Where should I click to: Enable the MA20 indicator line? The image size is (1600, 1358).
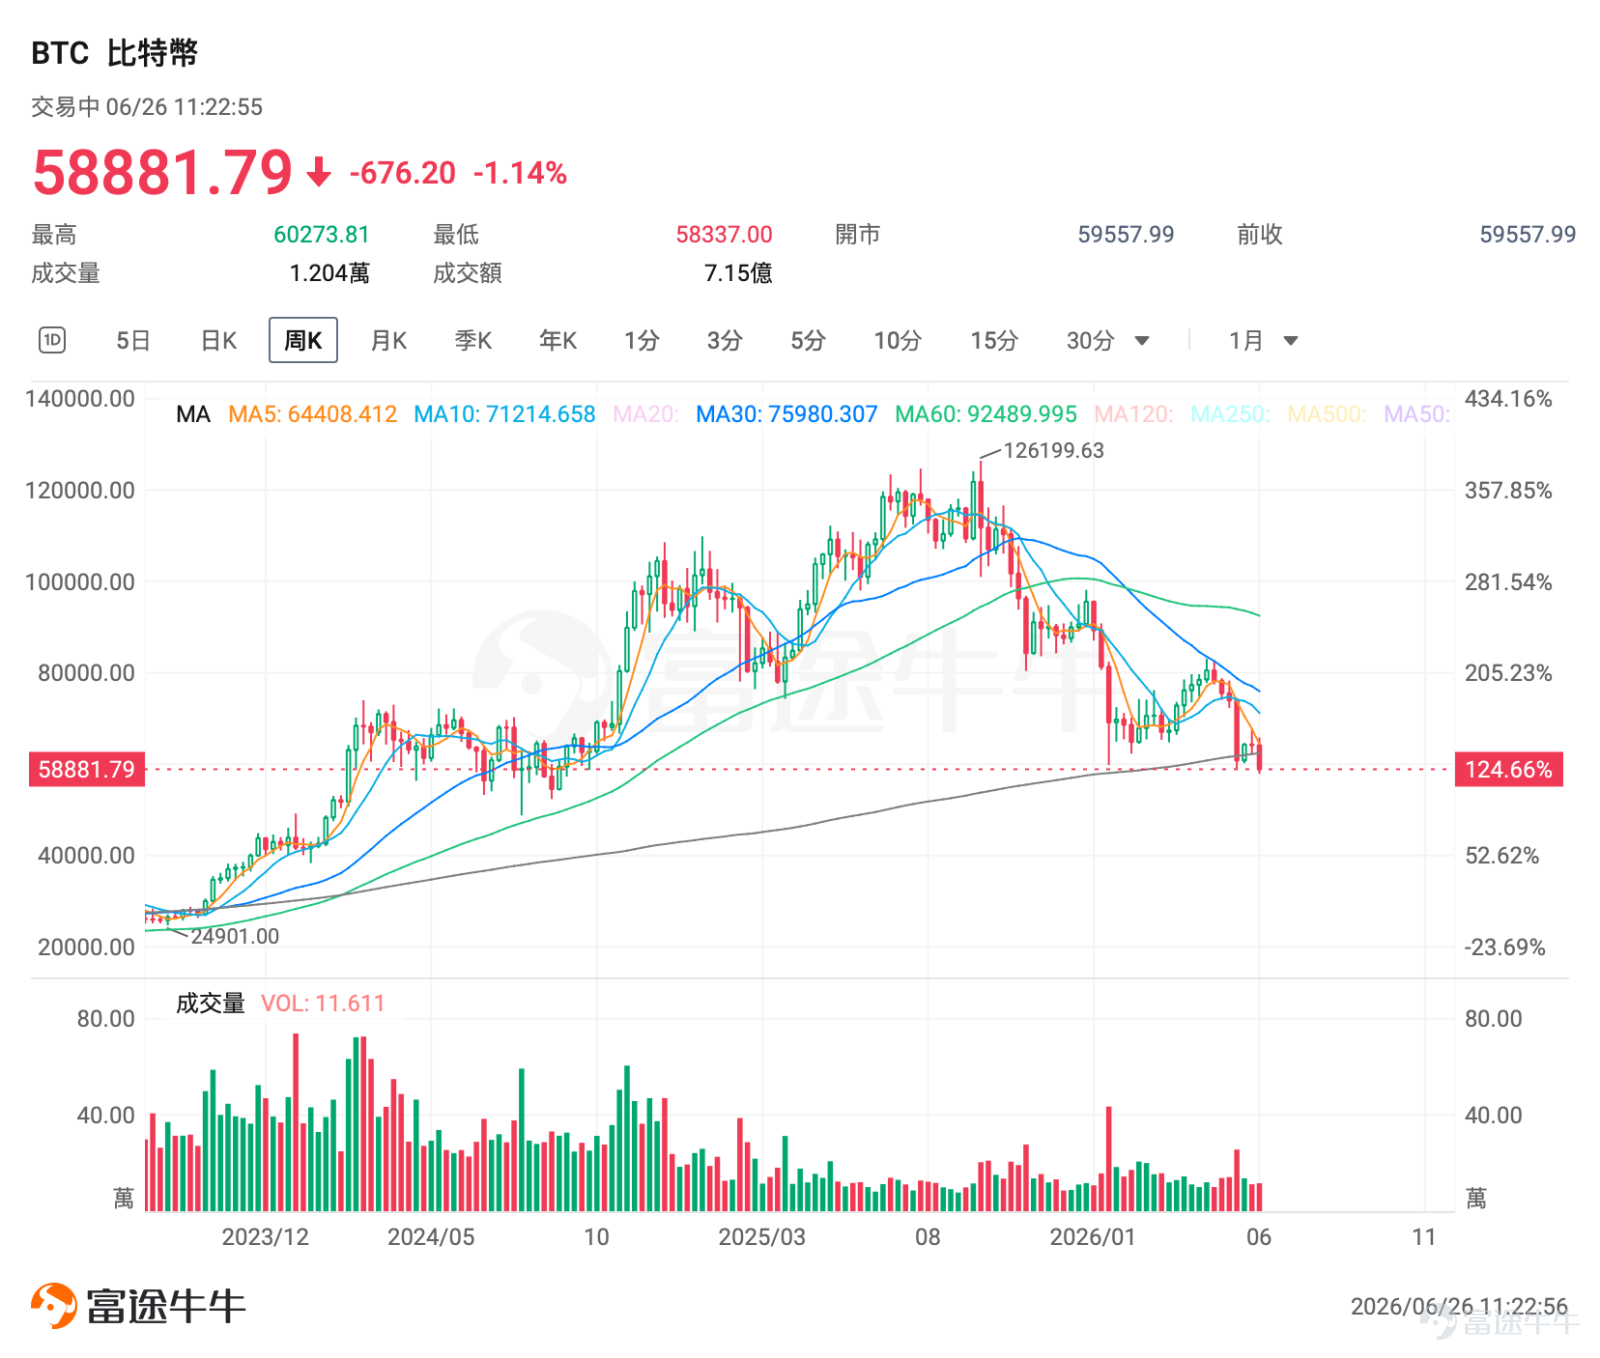(x=646, y=414)
